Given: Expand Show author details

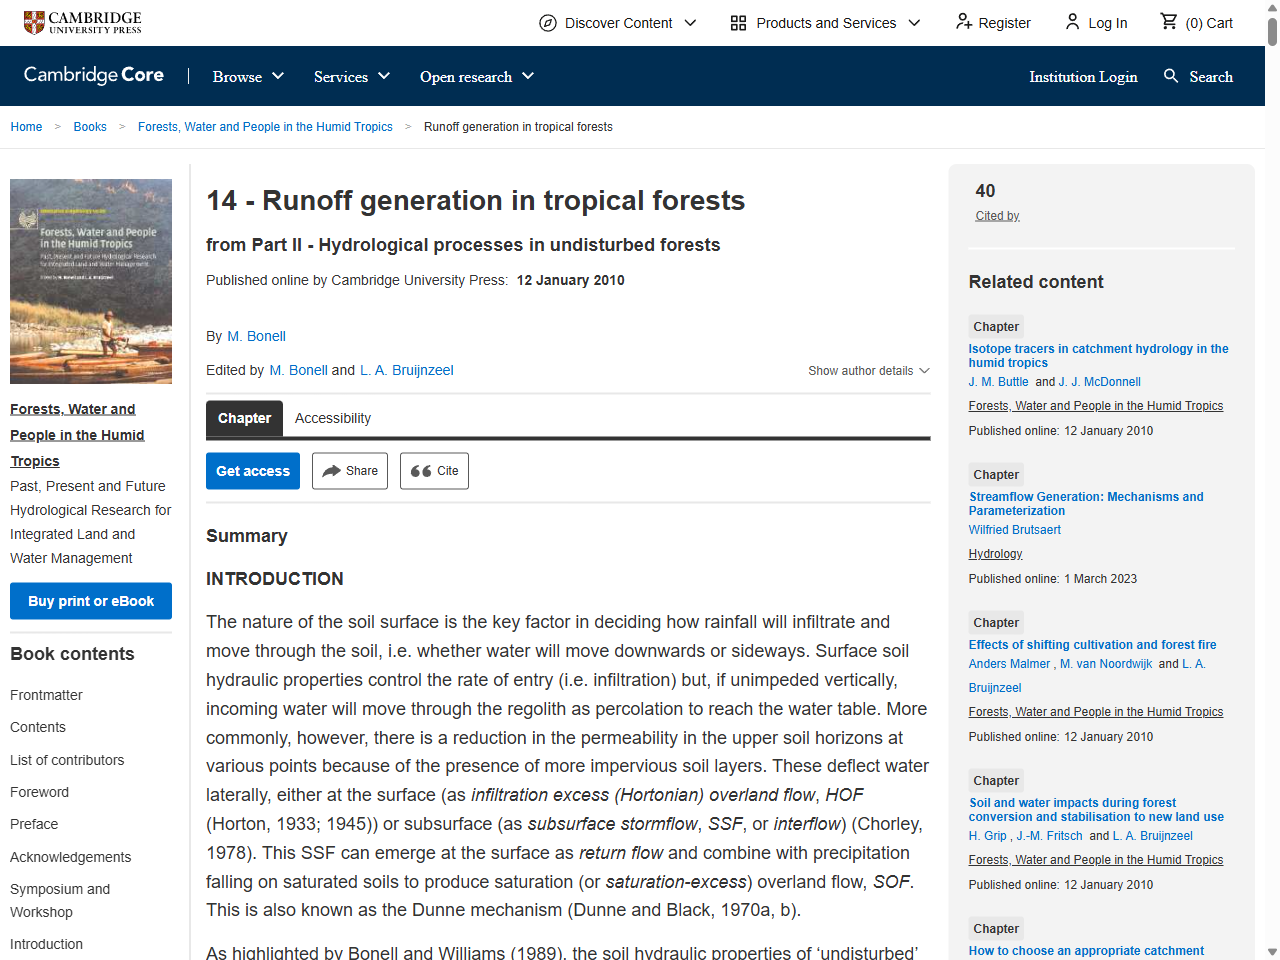Looking at the screenshot, I should coord(868,370).
